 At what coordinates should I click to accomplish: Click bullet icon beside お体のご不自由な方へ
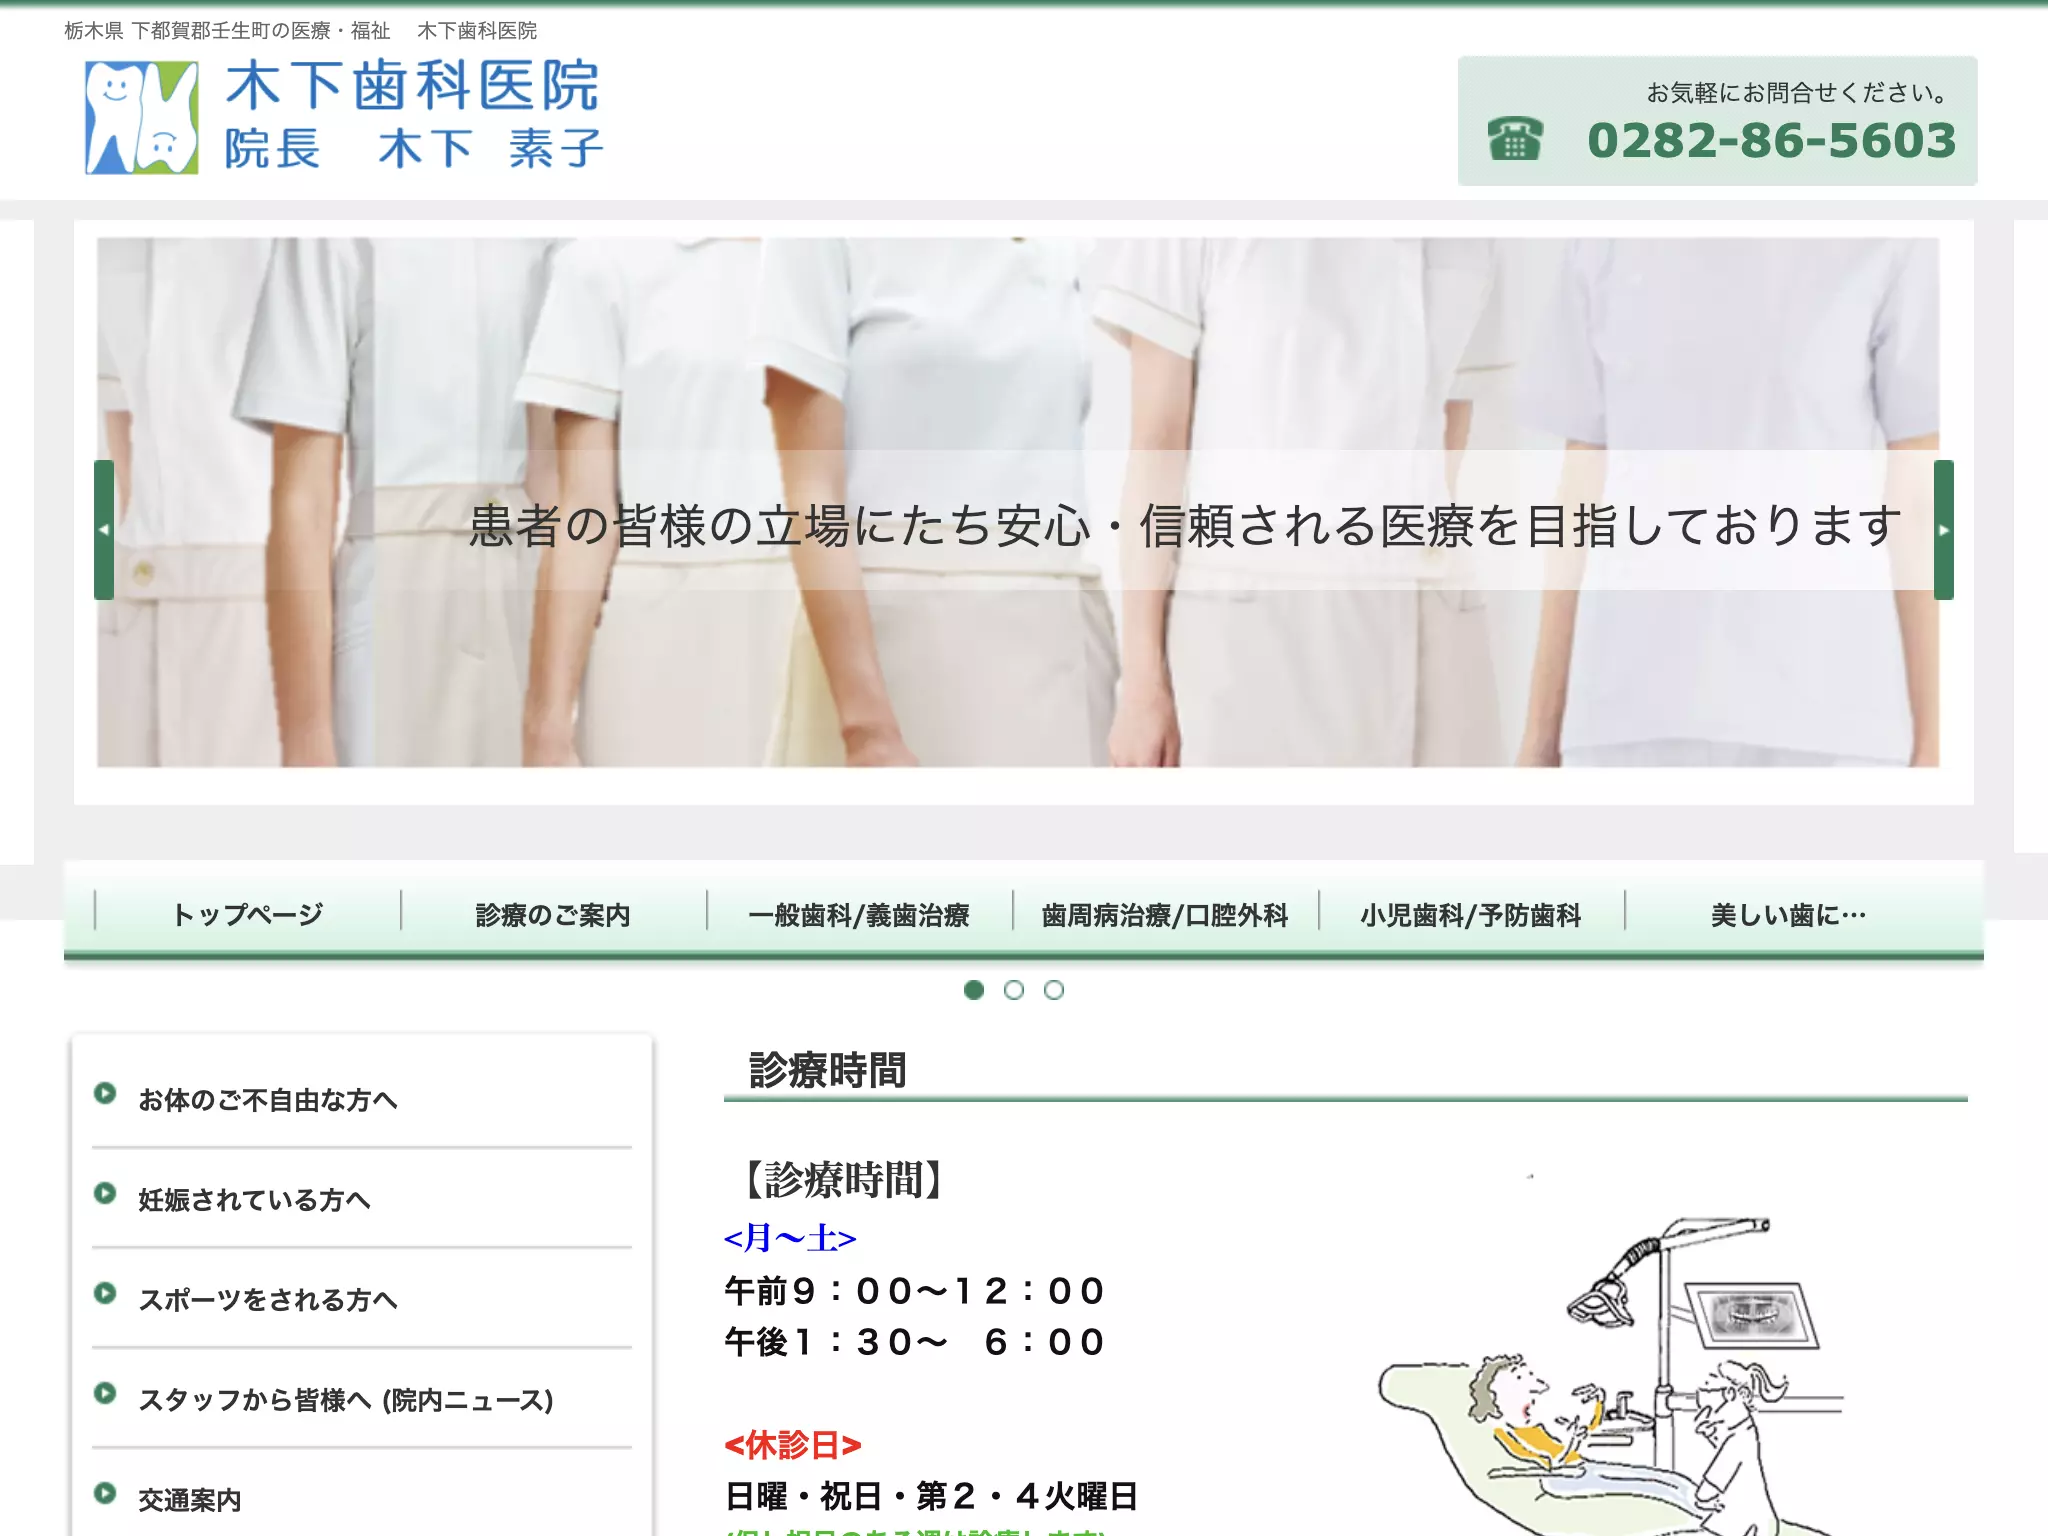click(105, 1093)
